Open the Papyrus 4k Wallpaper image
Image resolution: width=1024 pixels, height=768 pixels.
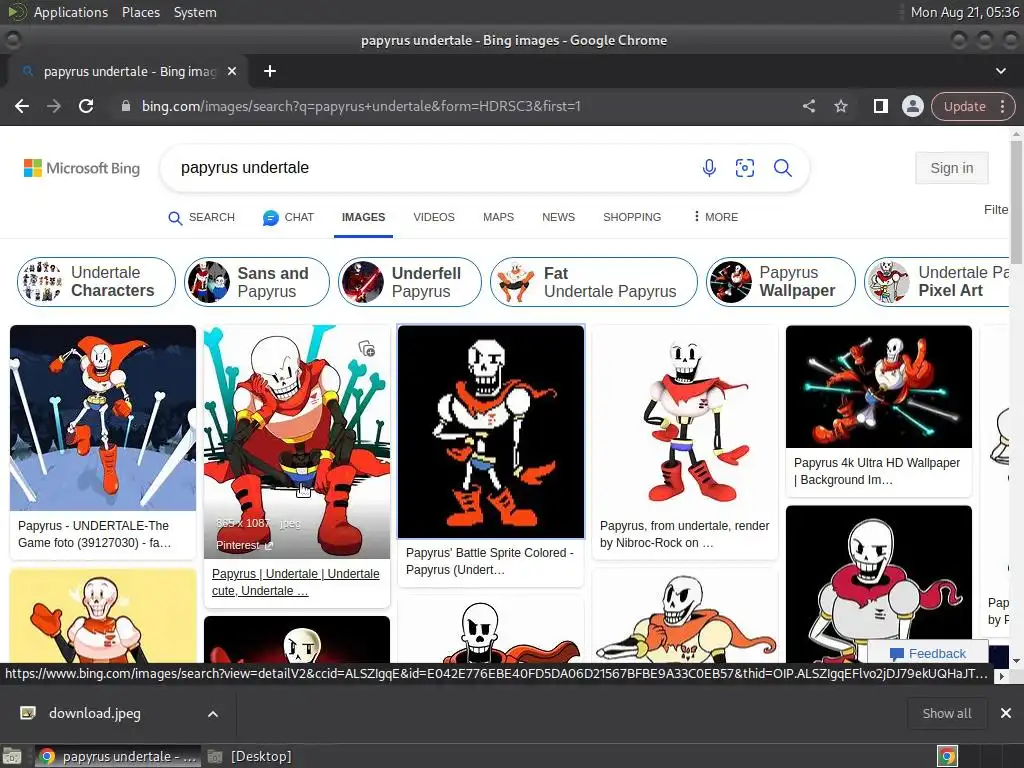pos(878,387)
